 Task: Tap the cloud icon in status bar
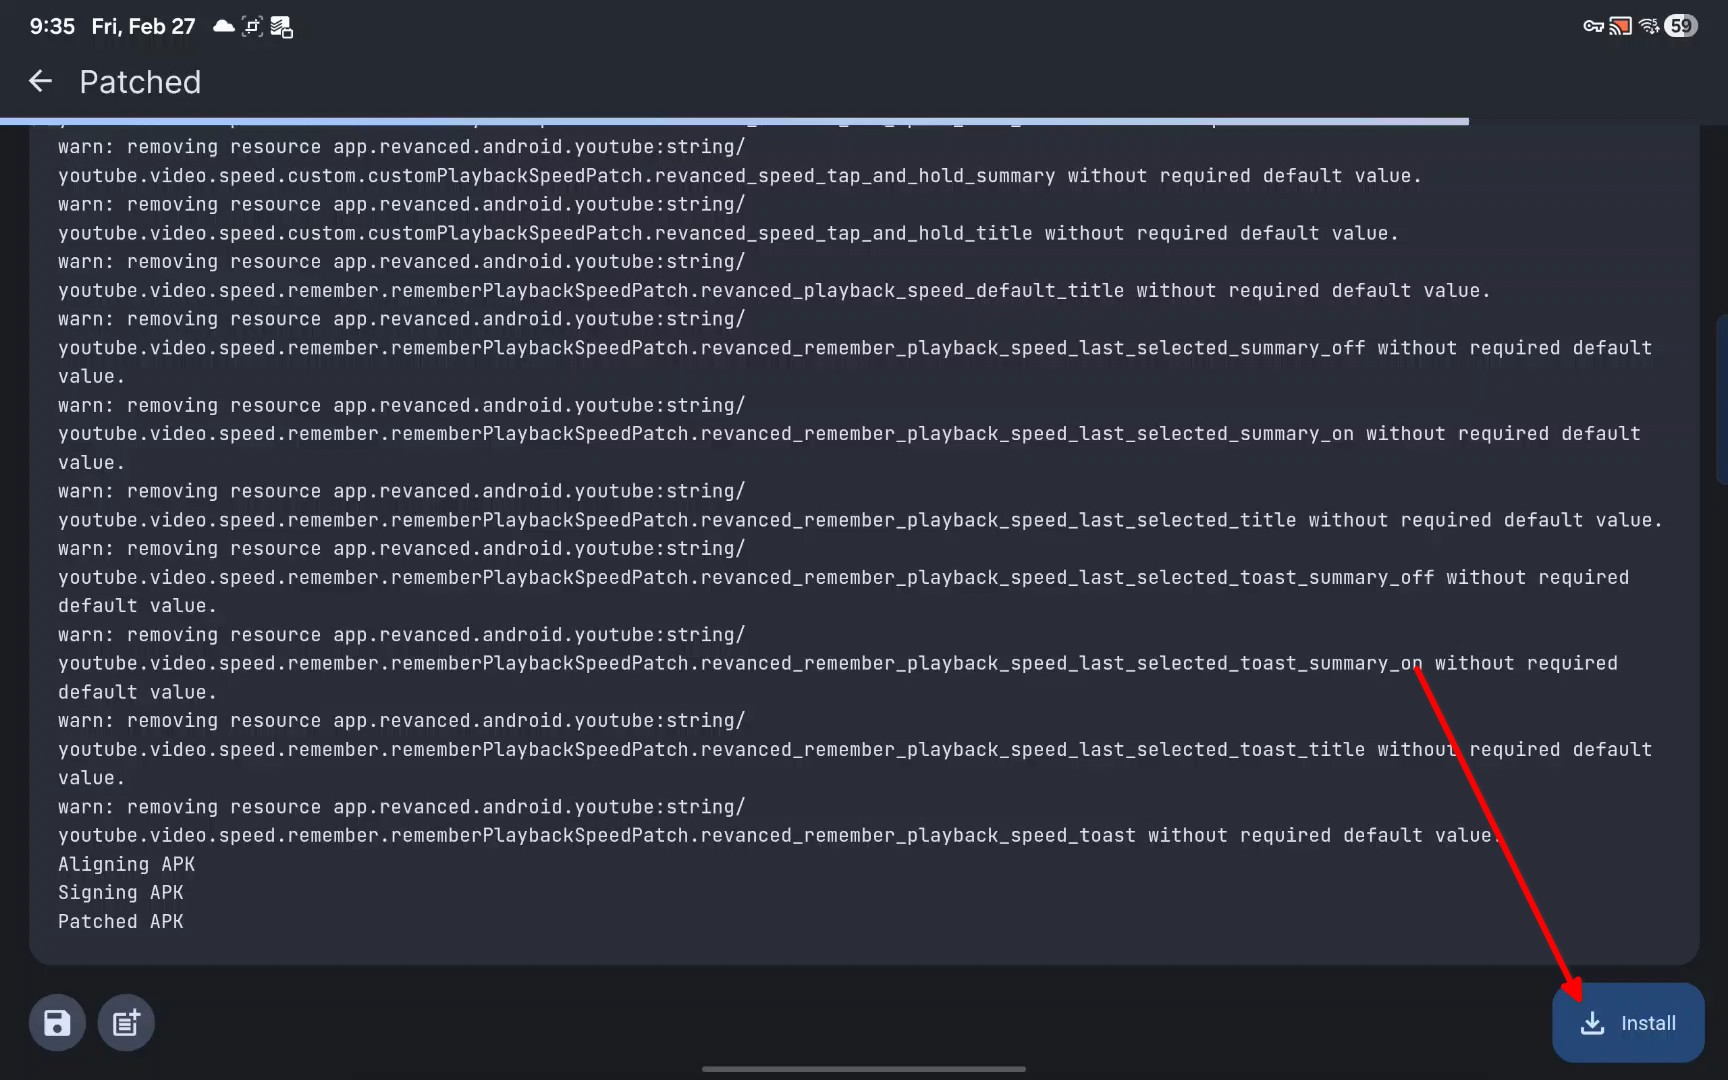click(x=224, y=26)
